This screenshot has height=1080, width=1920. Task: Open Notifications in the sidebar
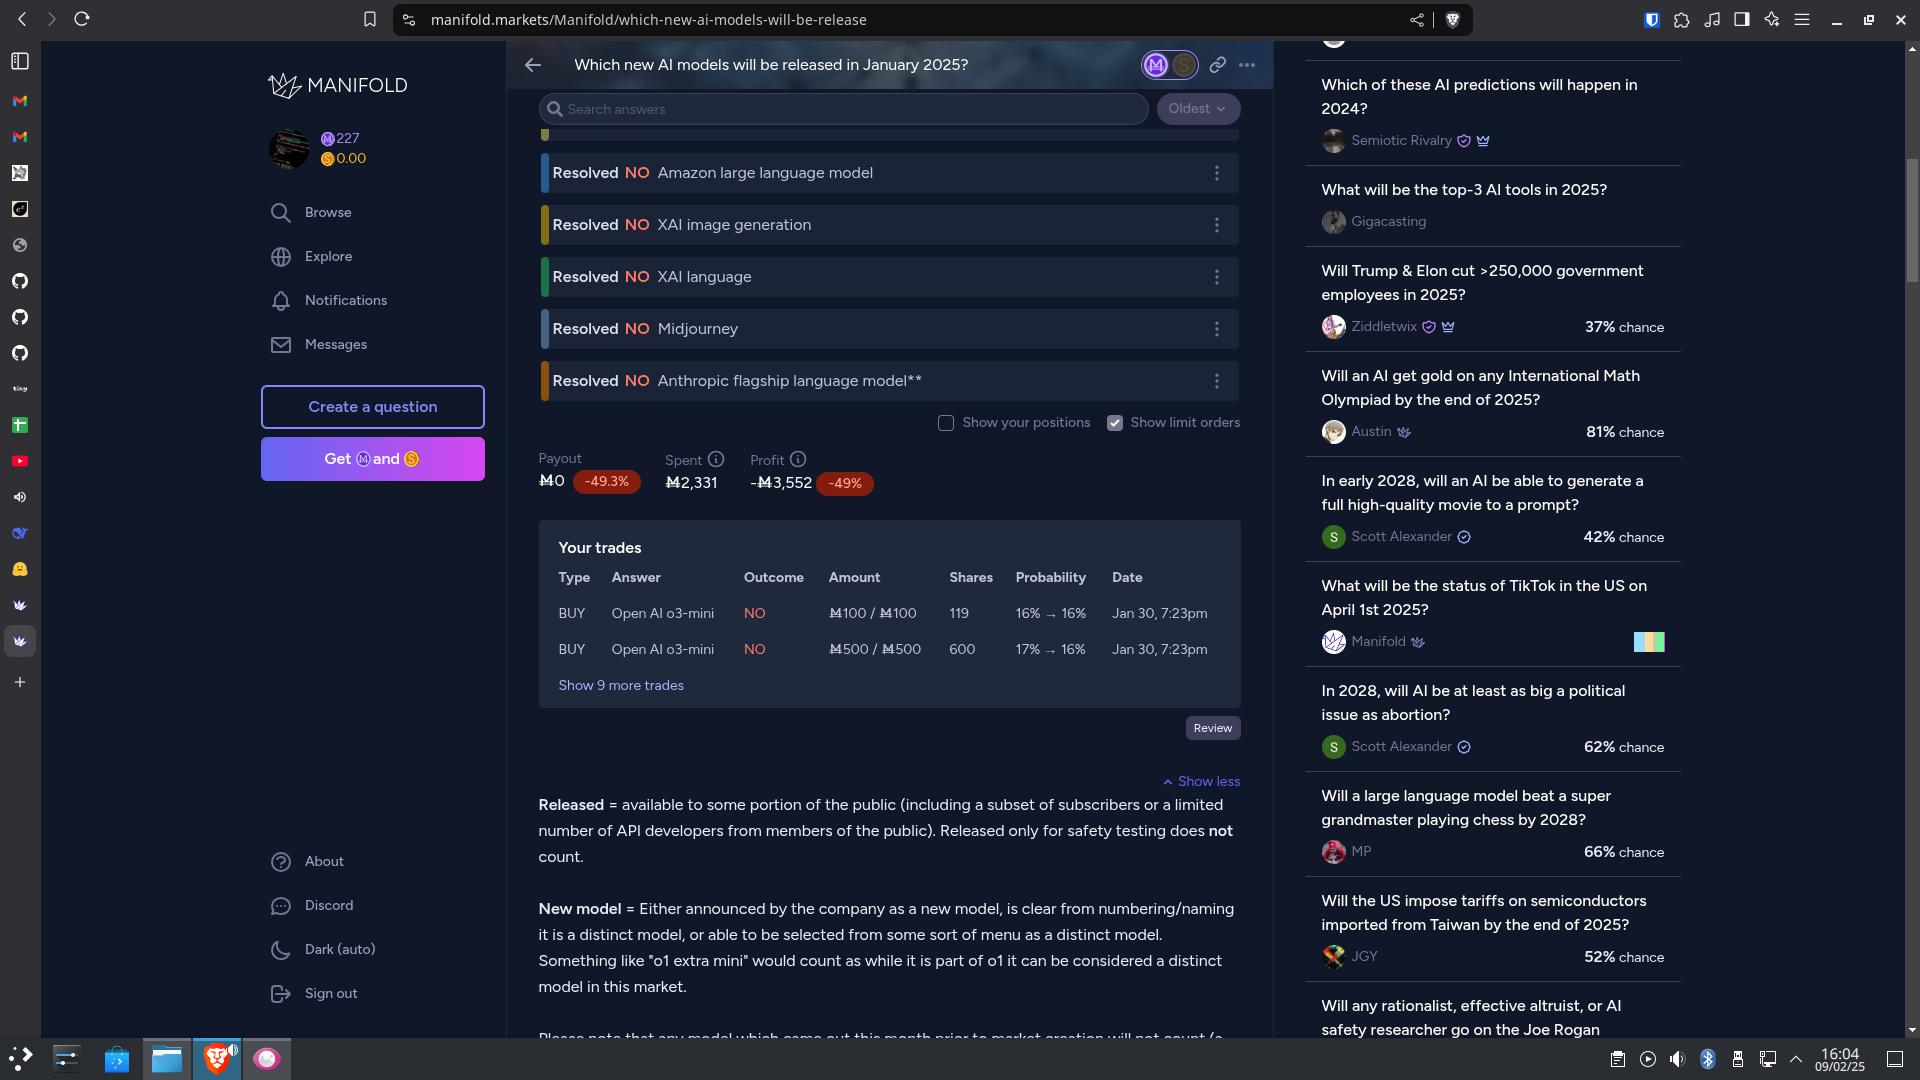pos(328,300)
